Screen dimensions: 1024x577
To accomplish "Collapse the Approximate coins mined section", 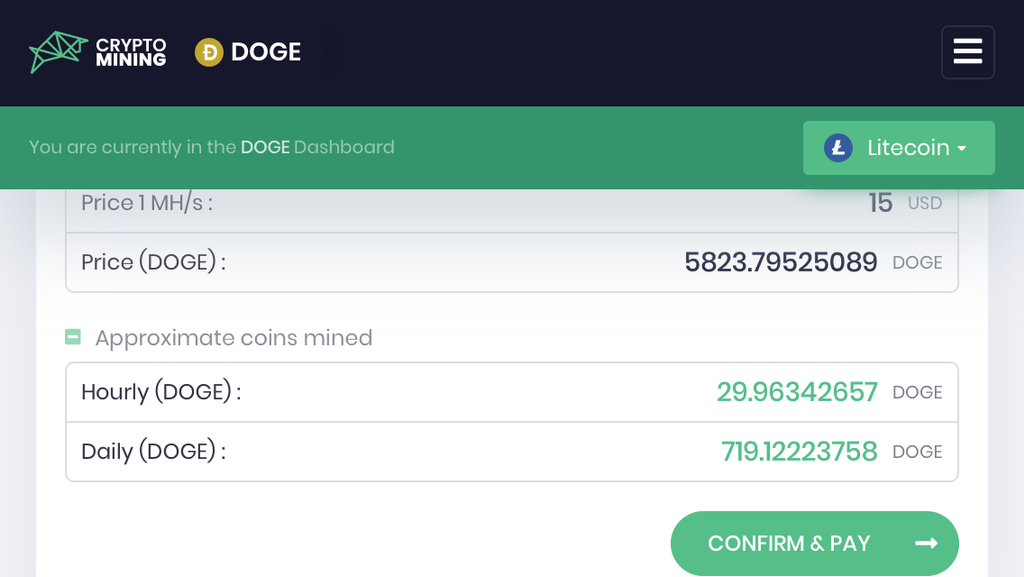I will [x=72, y=337].
